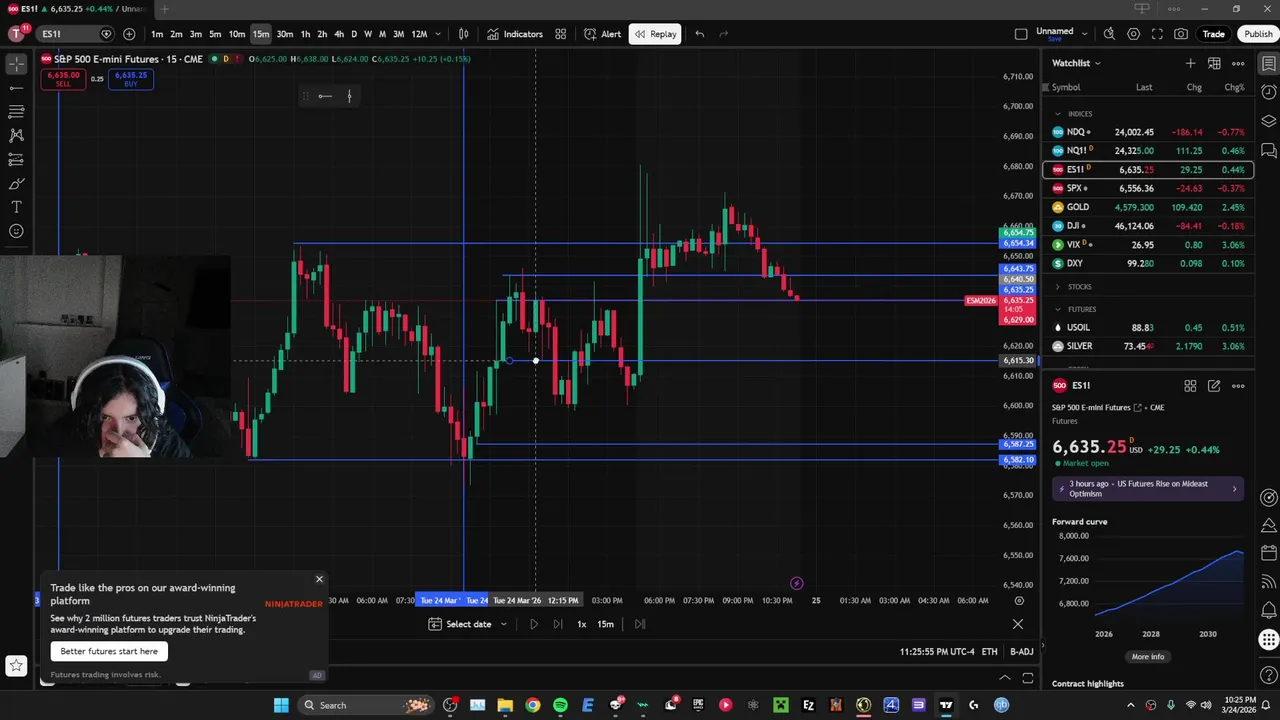Image resolution: width=1280 pixels, height=720 pixels.
Task: Open the Fibonacci tools in left toolbar
Action: point(16,112)
